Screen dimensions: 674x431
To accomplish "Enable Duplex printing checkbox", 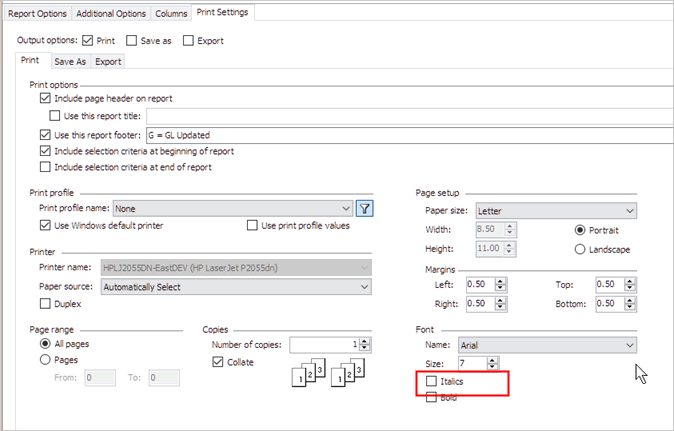I will [45, 303].
